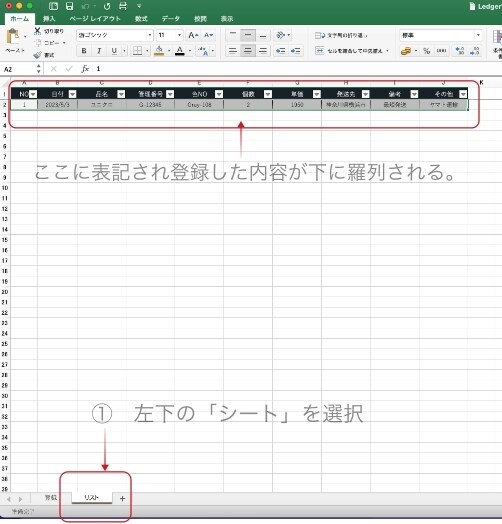Click the Name Box showing A2
The width and height of the screenshot is (502, 524).
coord(19,69)
